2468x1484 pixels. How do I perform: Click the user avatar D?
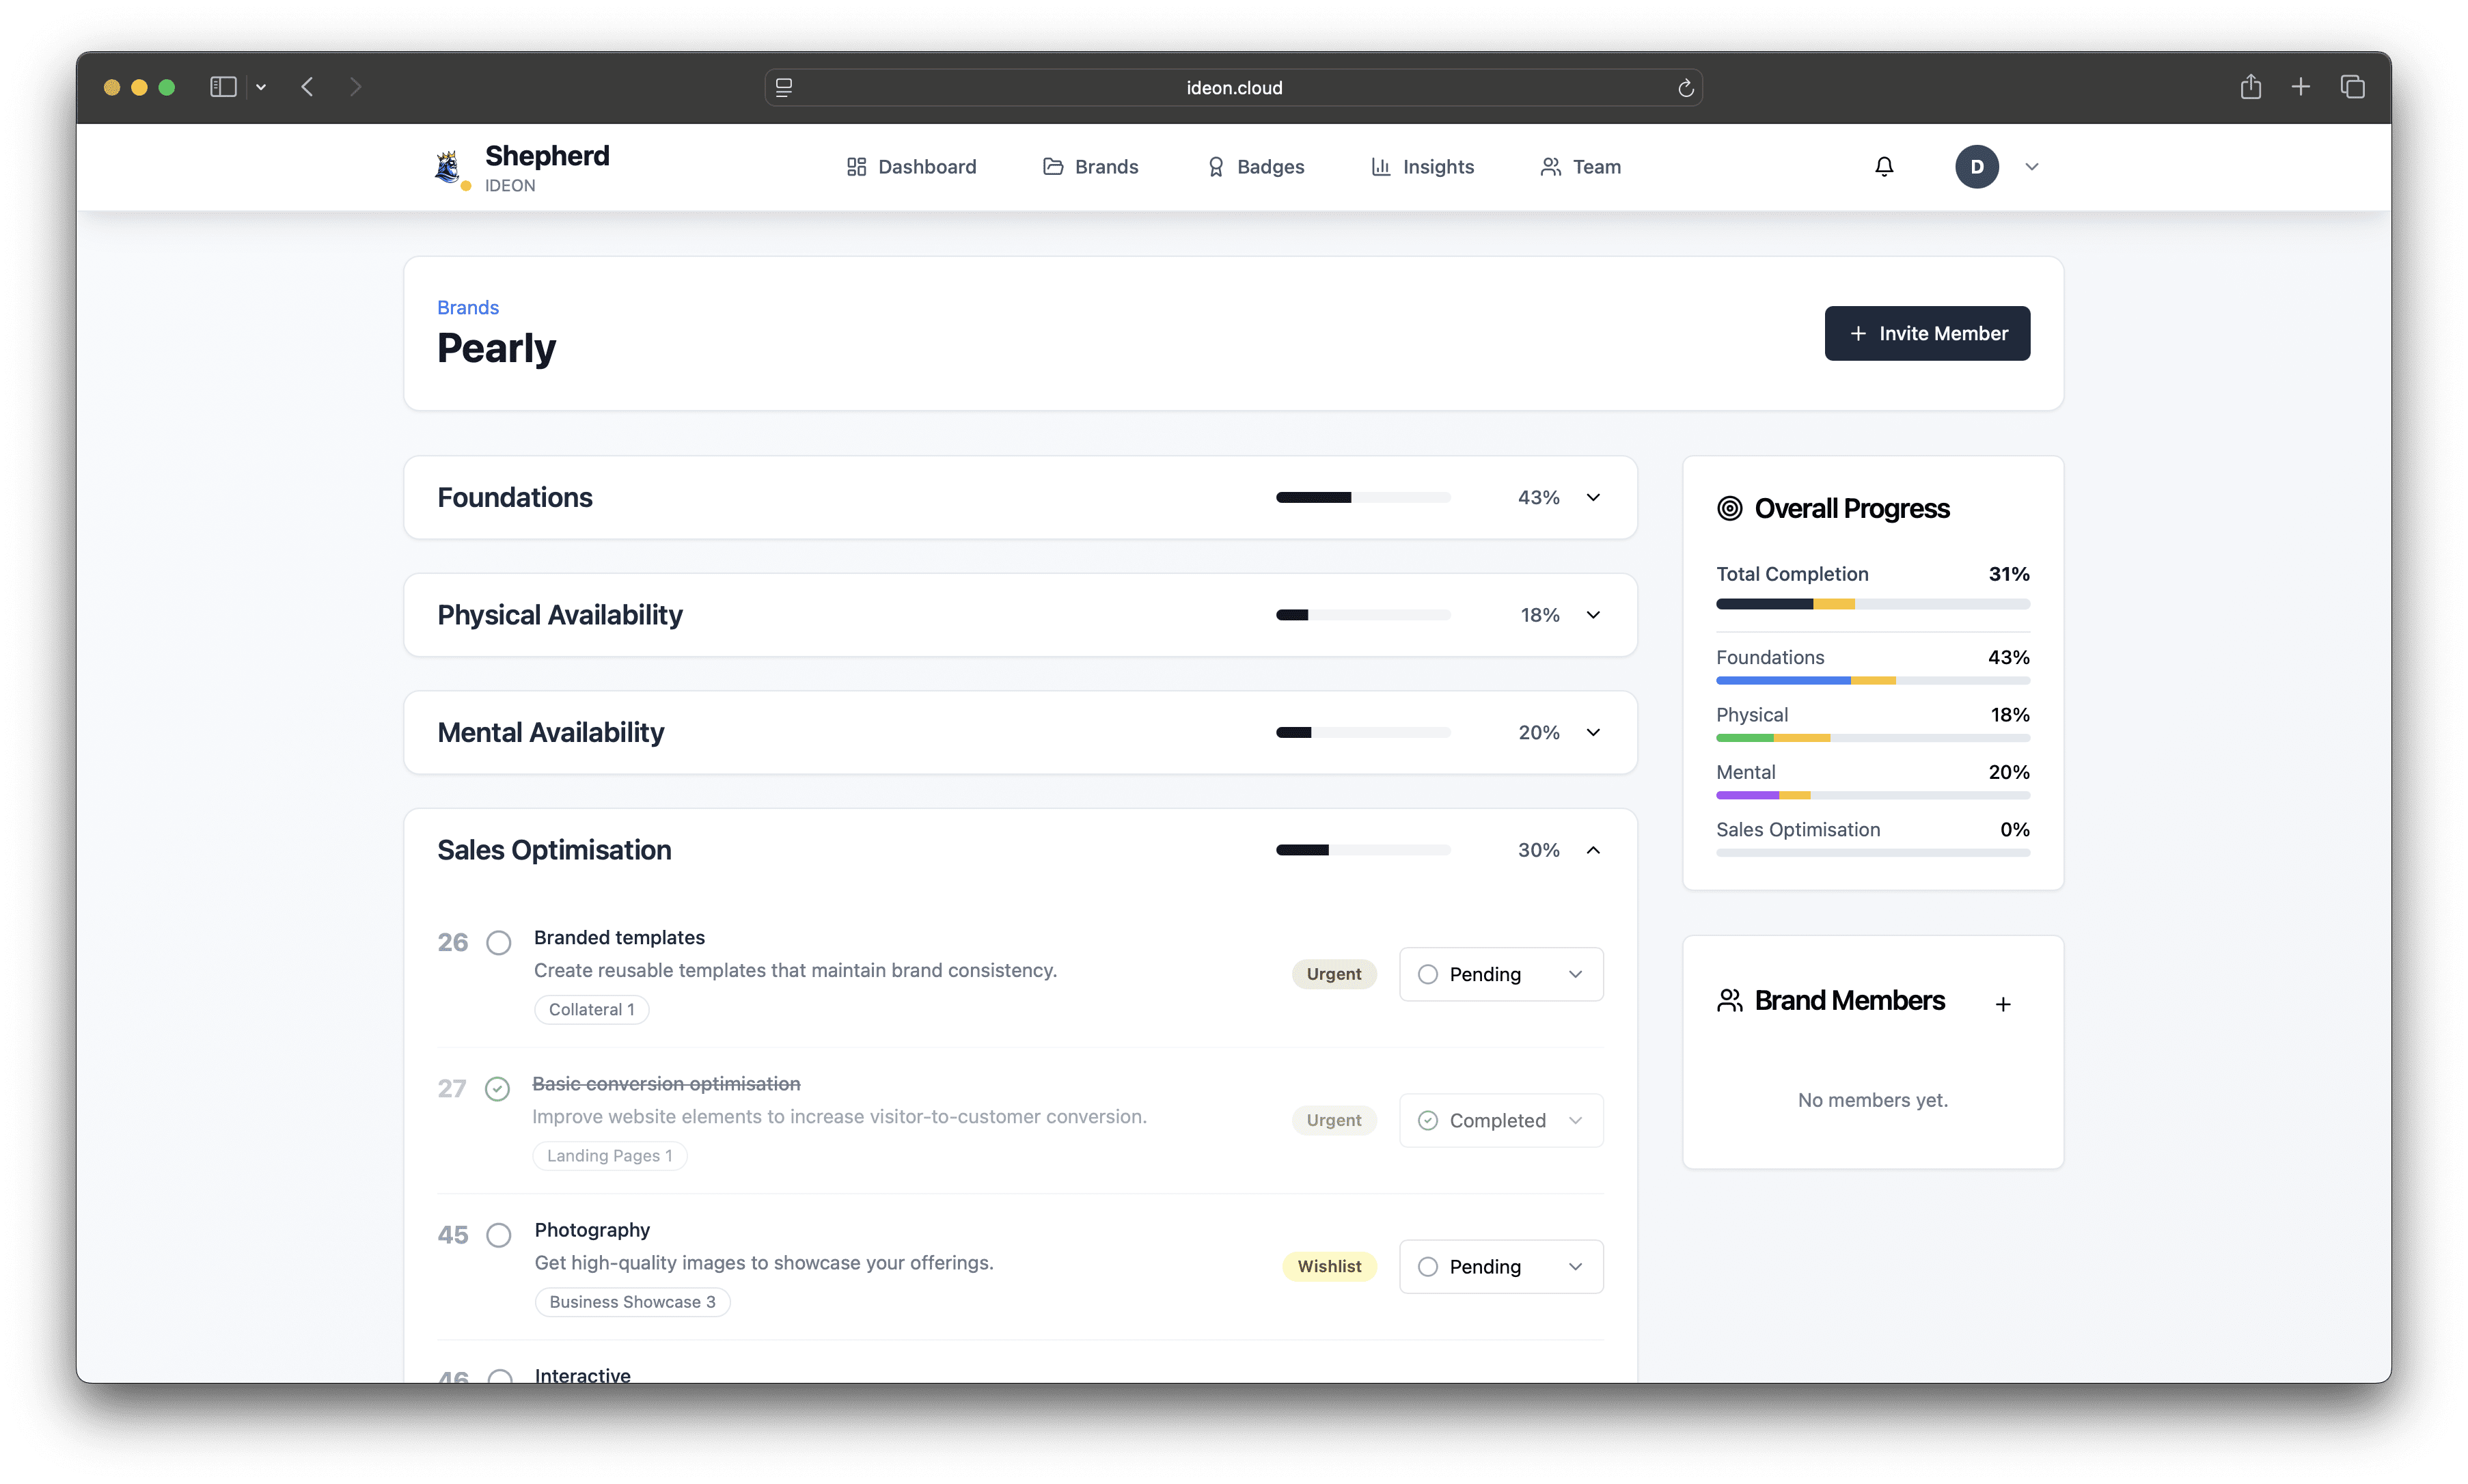[1976, 167]
